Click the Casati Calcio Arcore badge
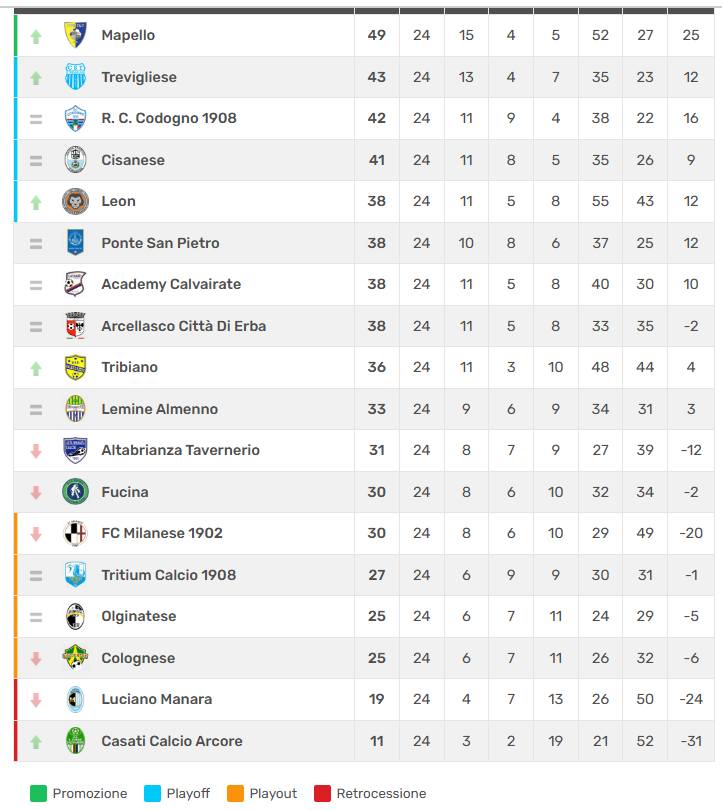 [75, 741]
